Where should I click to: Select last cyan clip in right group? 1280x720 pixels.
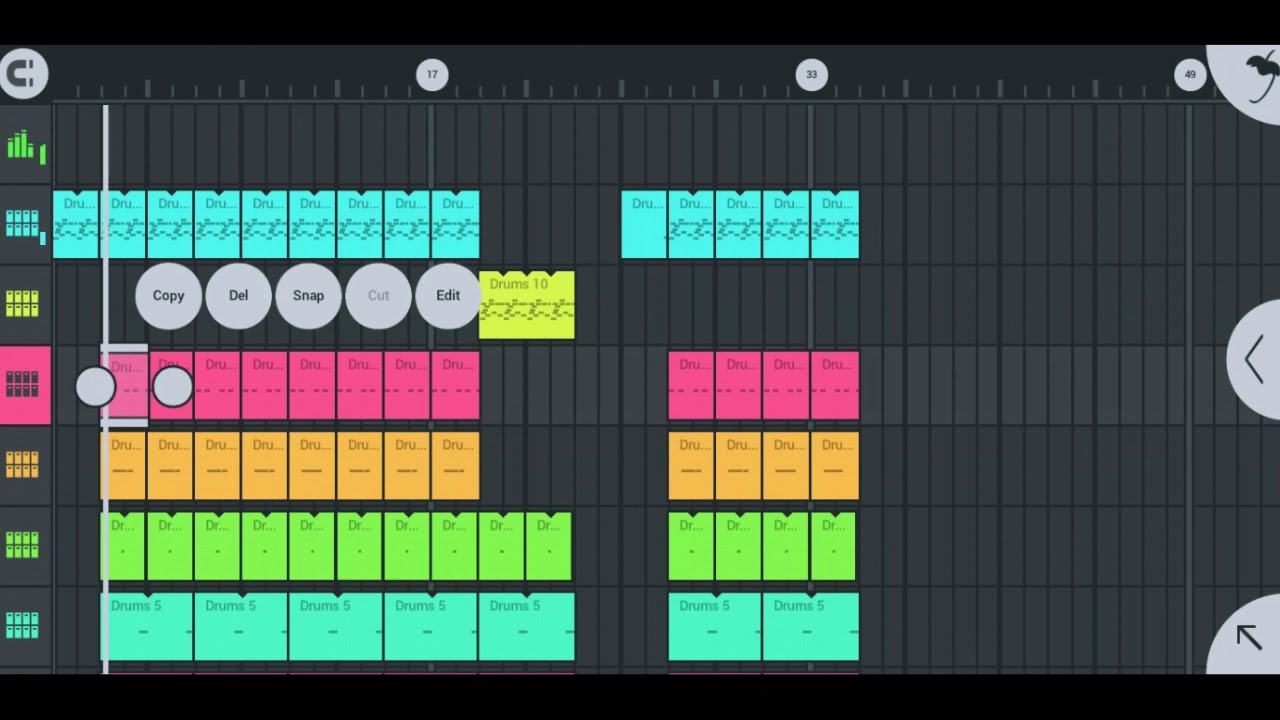(x=835, y=224)
